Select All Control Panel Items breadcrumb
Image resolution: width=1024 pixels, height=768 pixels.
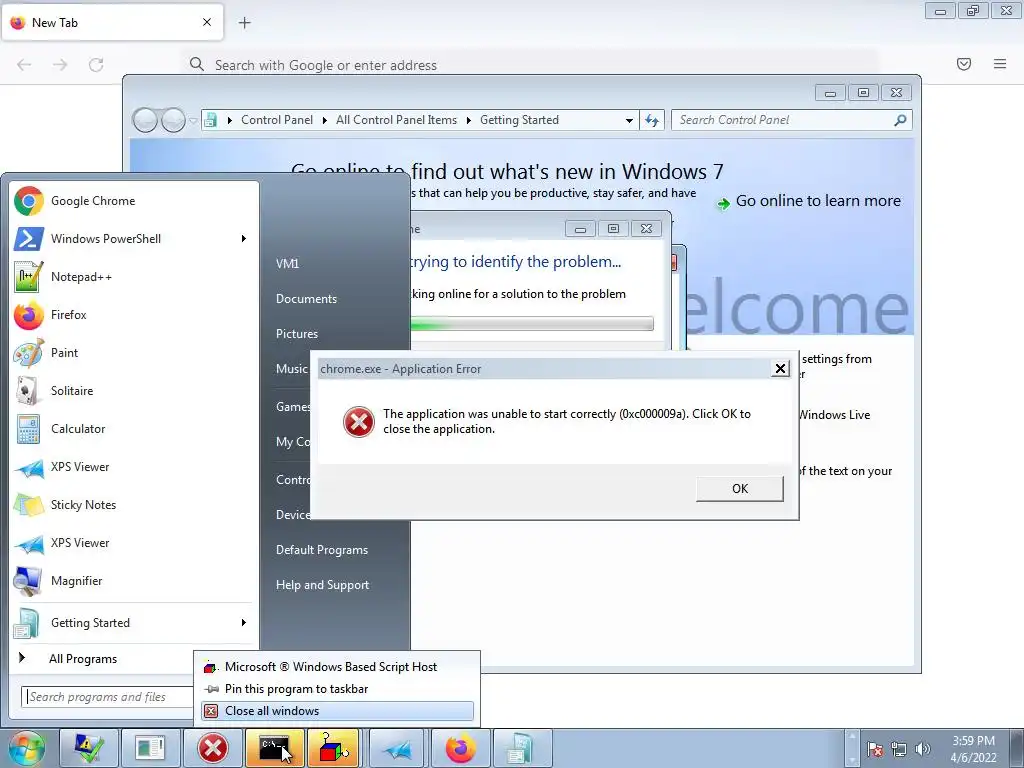click(x=396, y=120)
